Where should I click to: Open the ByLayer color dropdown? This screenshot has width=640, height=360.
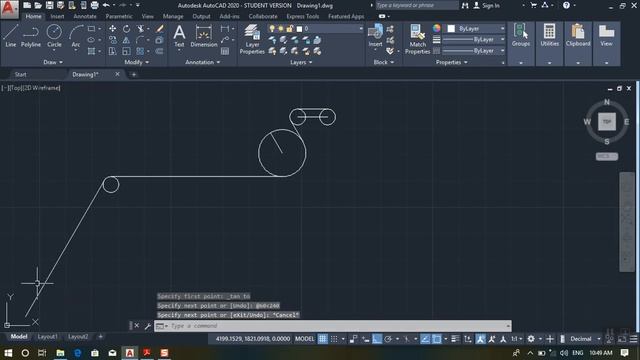coord(475,29)
